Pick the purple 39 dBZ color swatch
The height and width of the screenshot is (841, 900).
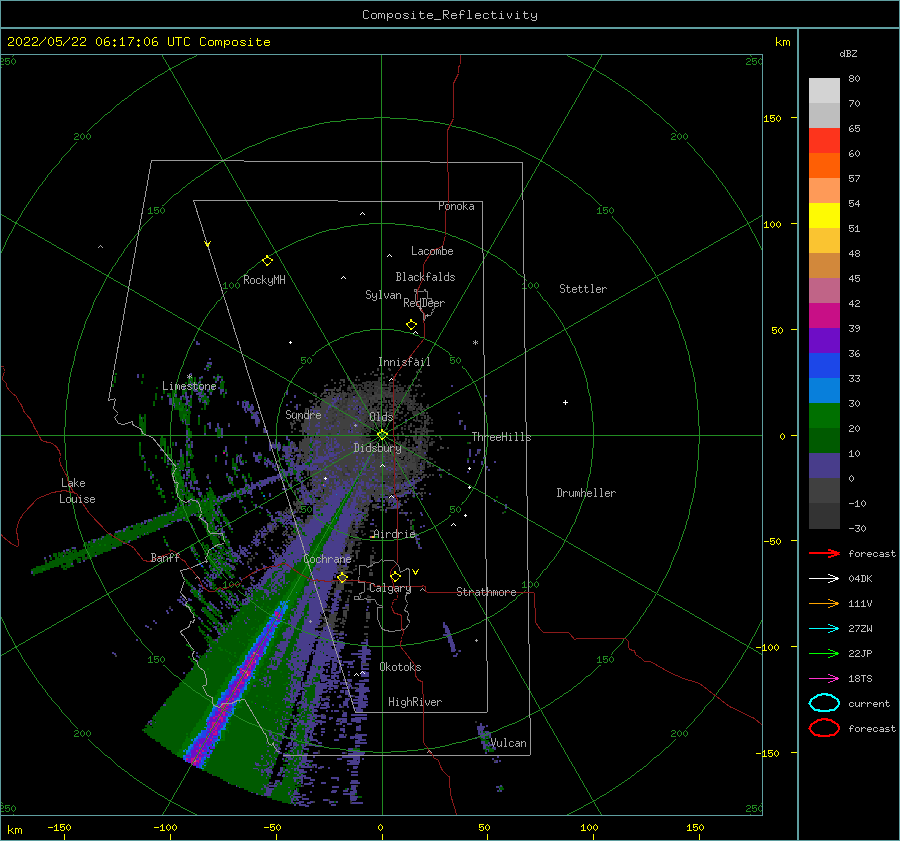tap(824, 340)
